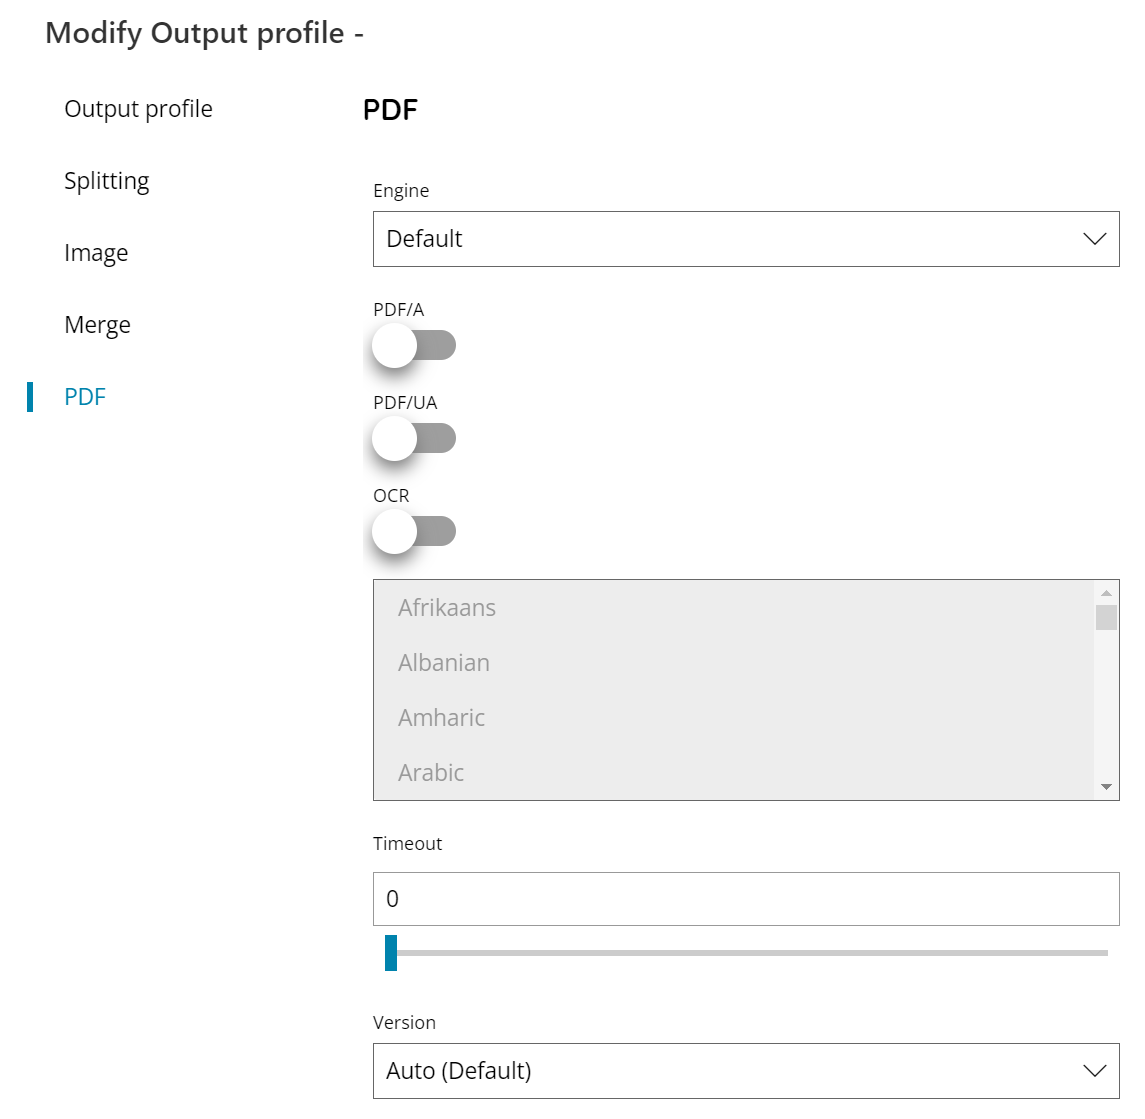Screen dimensions: 1145x1119
Task: Go to the Image settings section
Action: [x=96, y=253]
